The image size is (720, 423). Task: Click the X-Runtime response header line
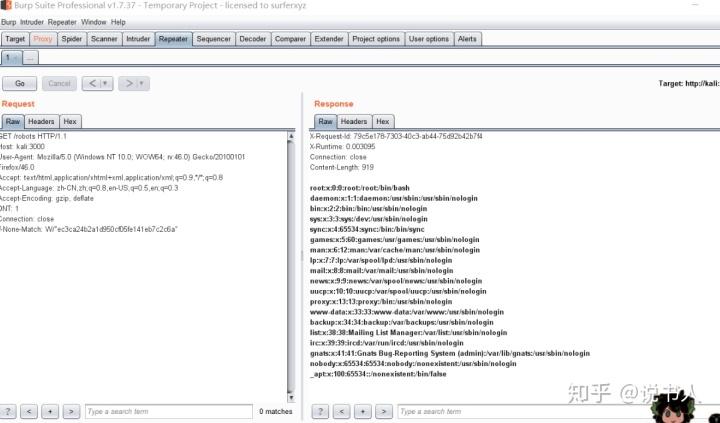(342, 147)
